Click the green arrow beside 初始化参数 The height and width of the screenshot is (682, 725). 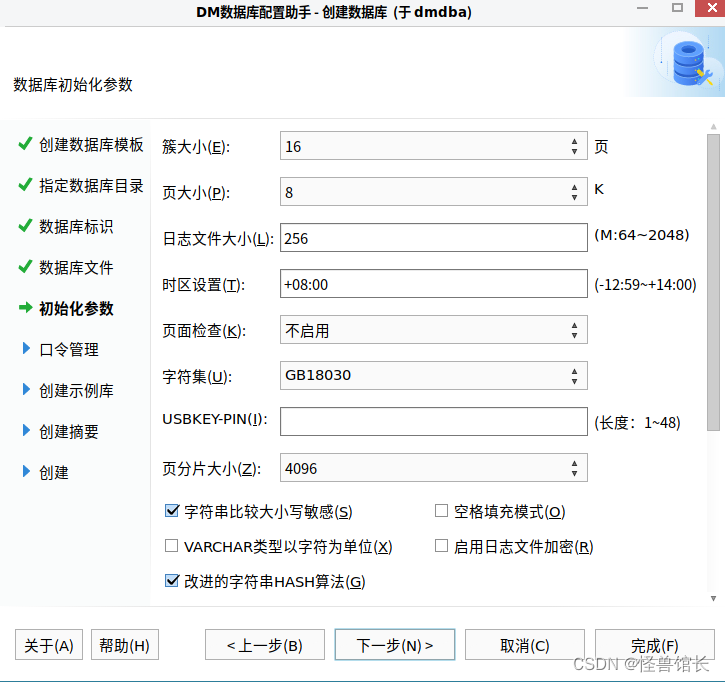click(x=25, y=307)
